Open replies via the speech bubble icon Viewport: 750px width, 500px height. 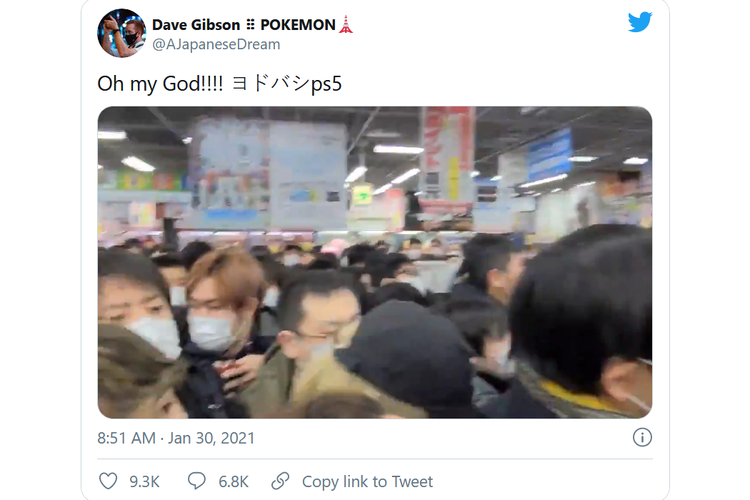pos(197,481)
